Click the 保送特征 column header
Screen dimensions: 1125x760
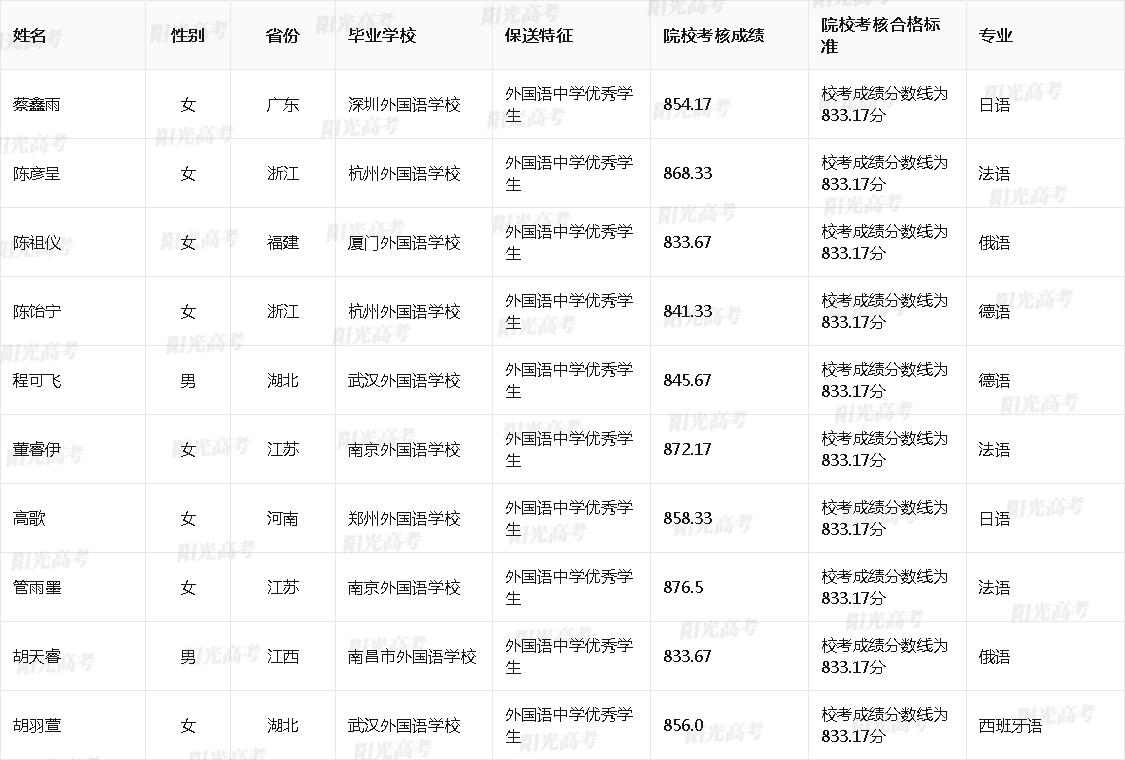539,35
